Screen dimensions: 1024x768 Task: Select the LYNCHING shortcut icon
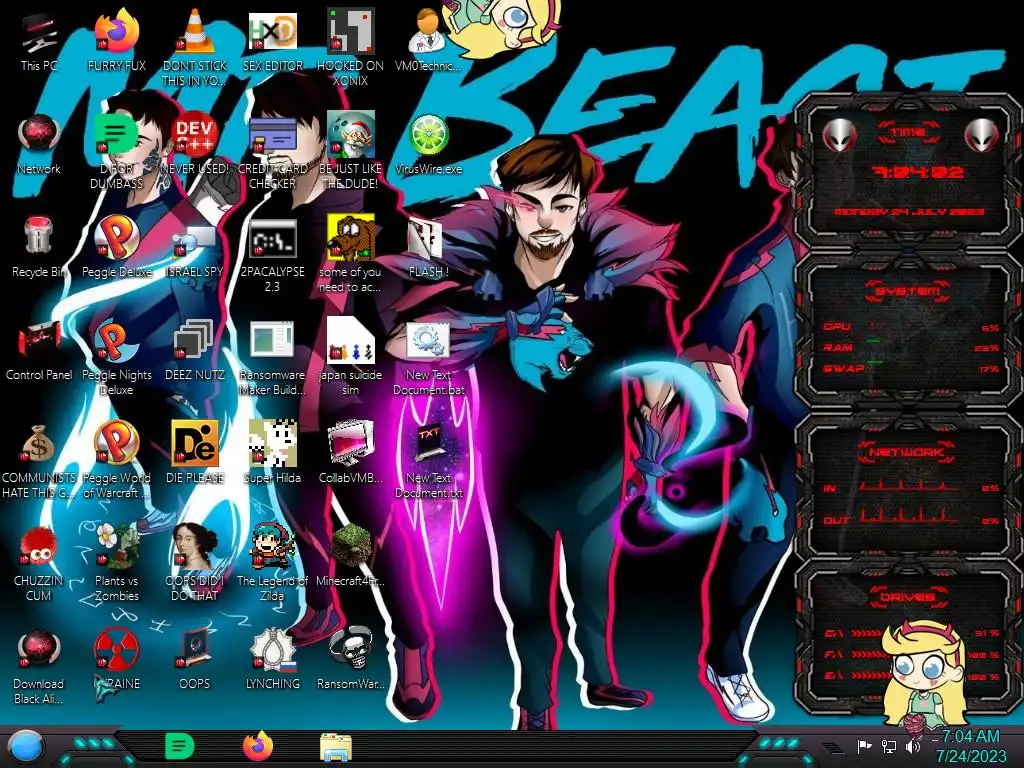point(272,660)
